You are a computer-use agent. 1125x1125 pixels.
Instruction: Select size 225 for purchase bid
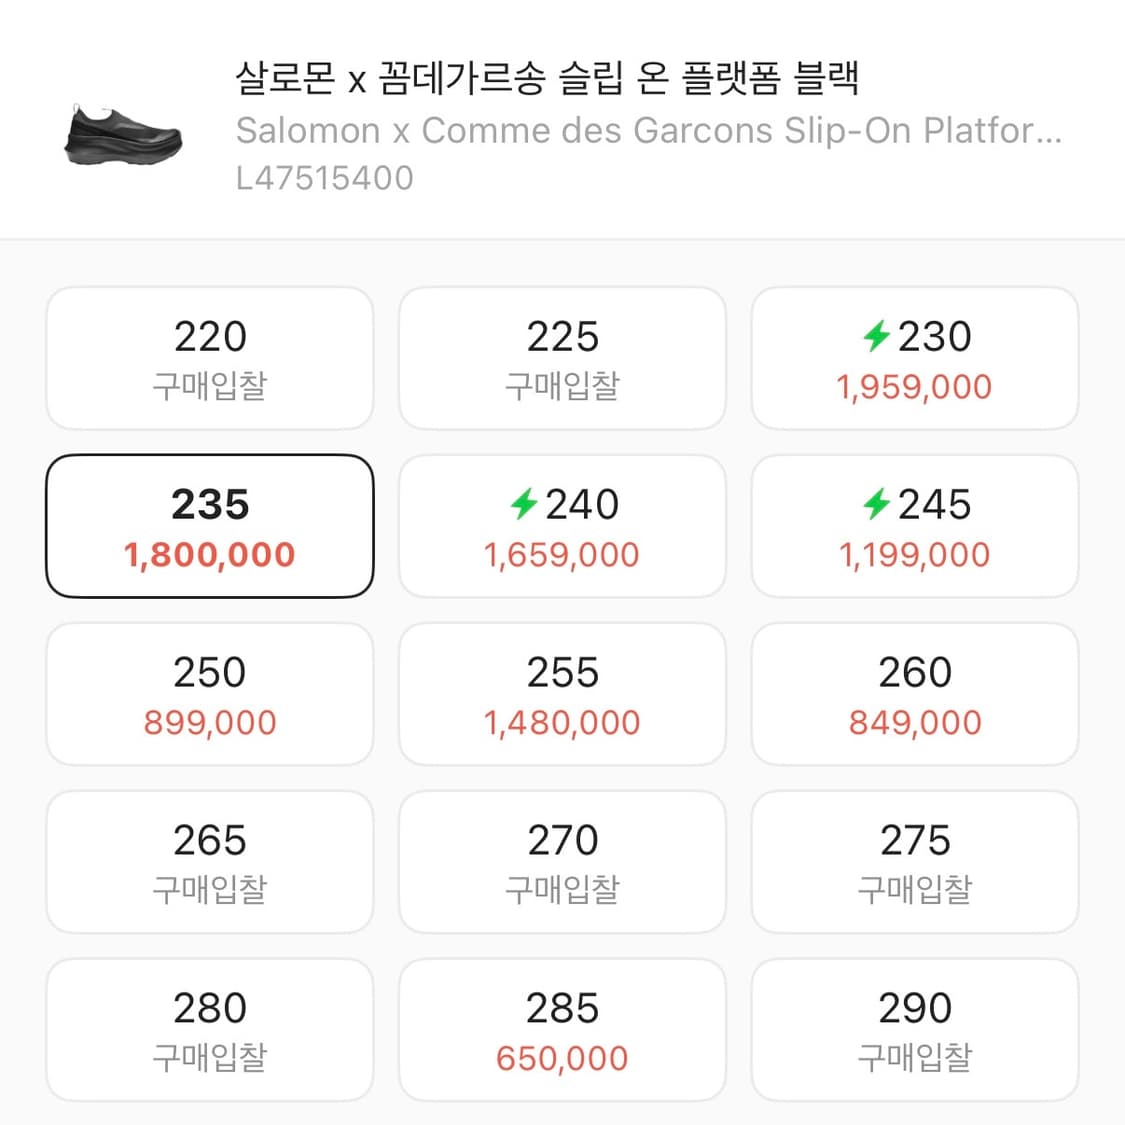coord(562,358)
